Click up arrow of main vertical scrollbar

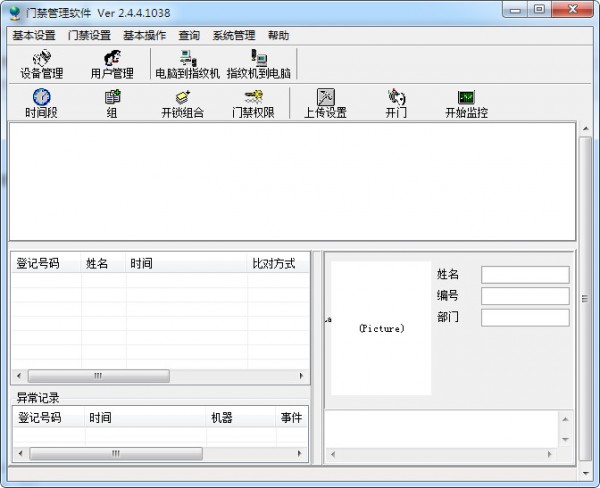pos(586,129)
